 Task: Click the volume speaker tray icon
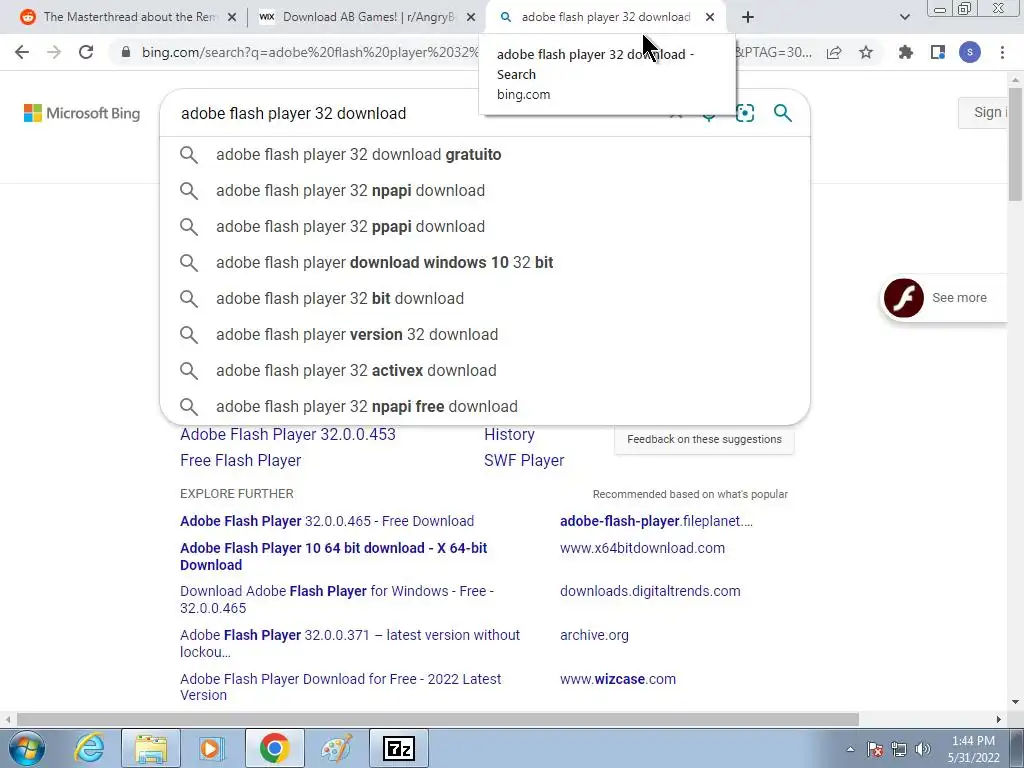tap(923, 749)
